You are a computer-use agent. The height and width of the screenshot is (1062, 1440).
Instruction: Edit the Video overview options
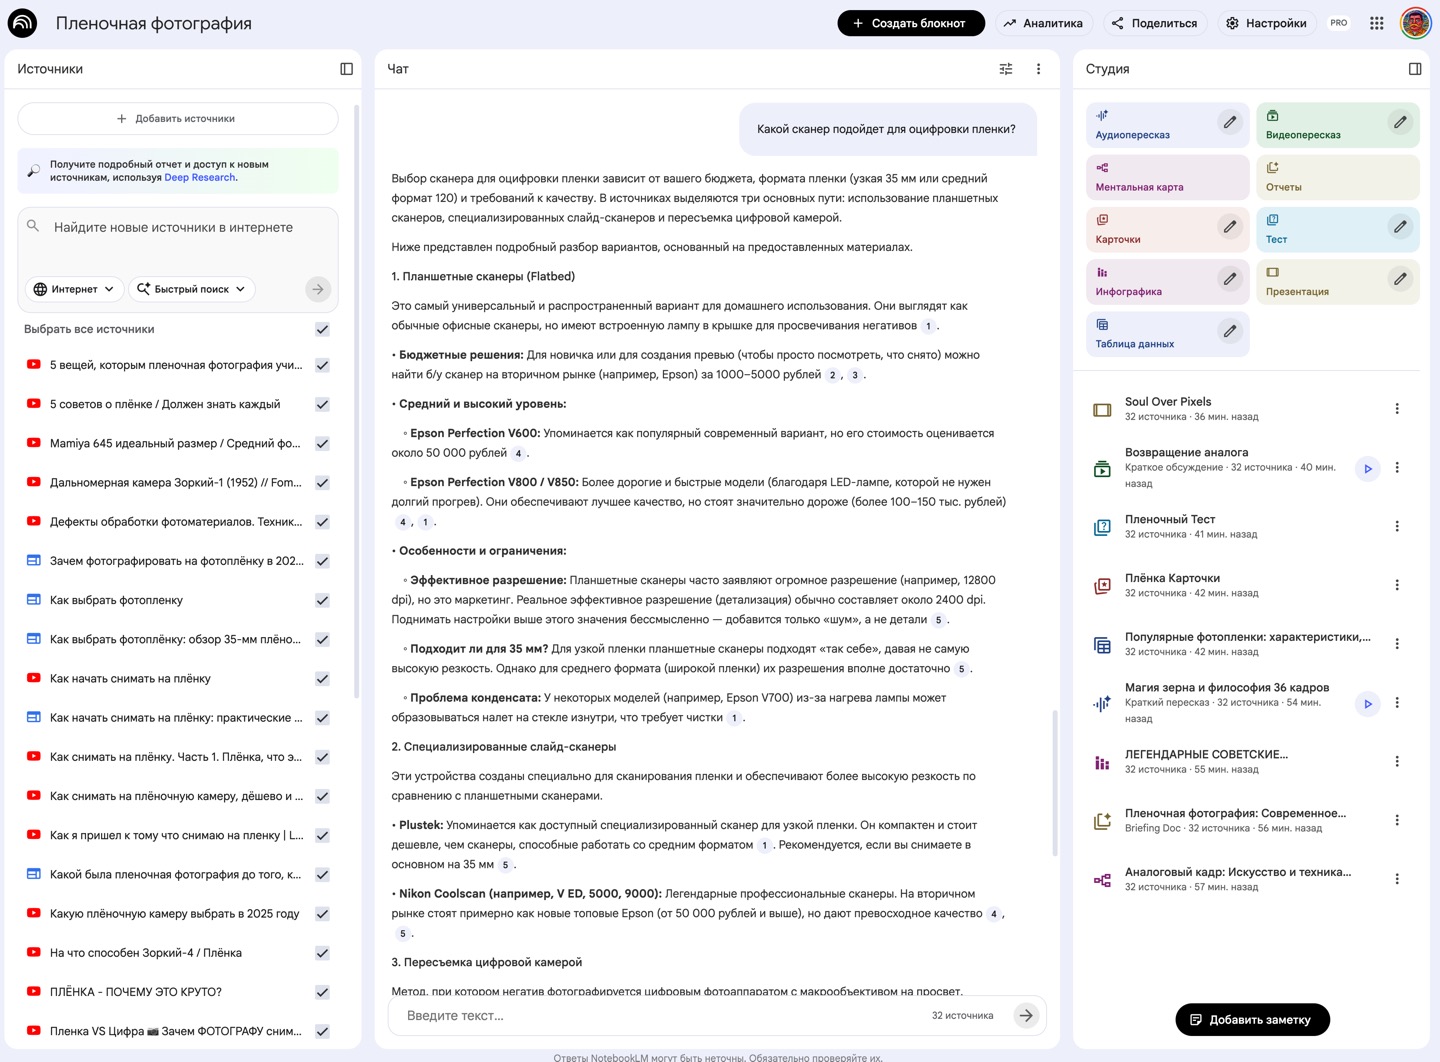click(1400, 122)
